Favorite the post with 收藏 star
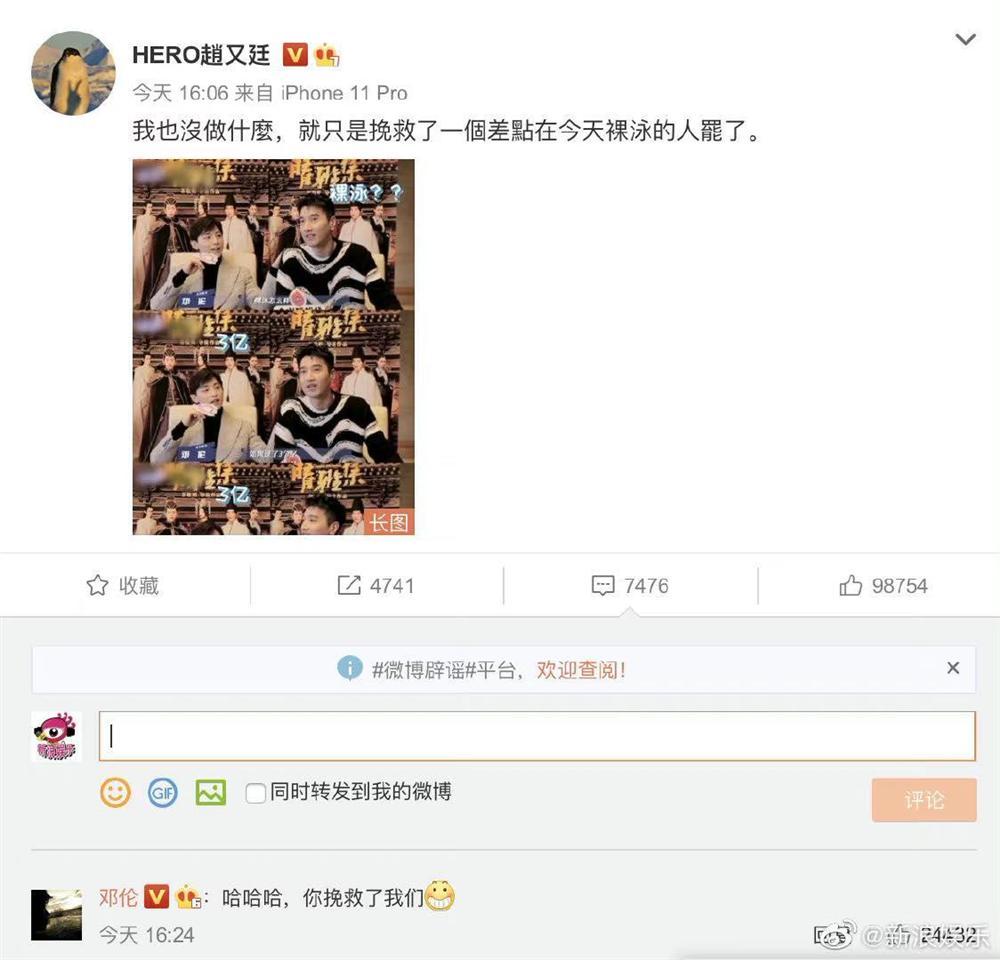 [122, 585]
